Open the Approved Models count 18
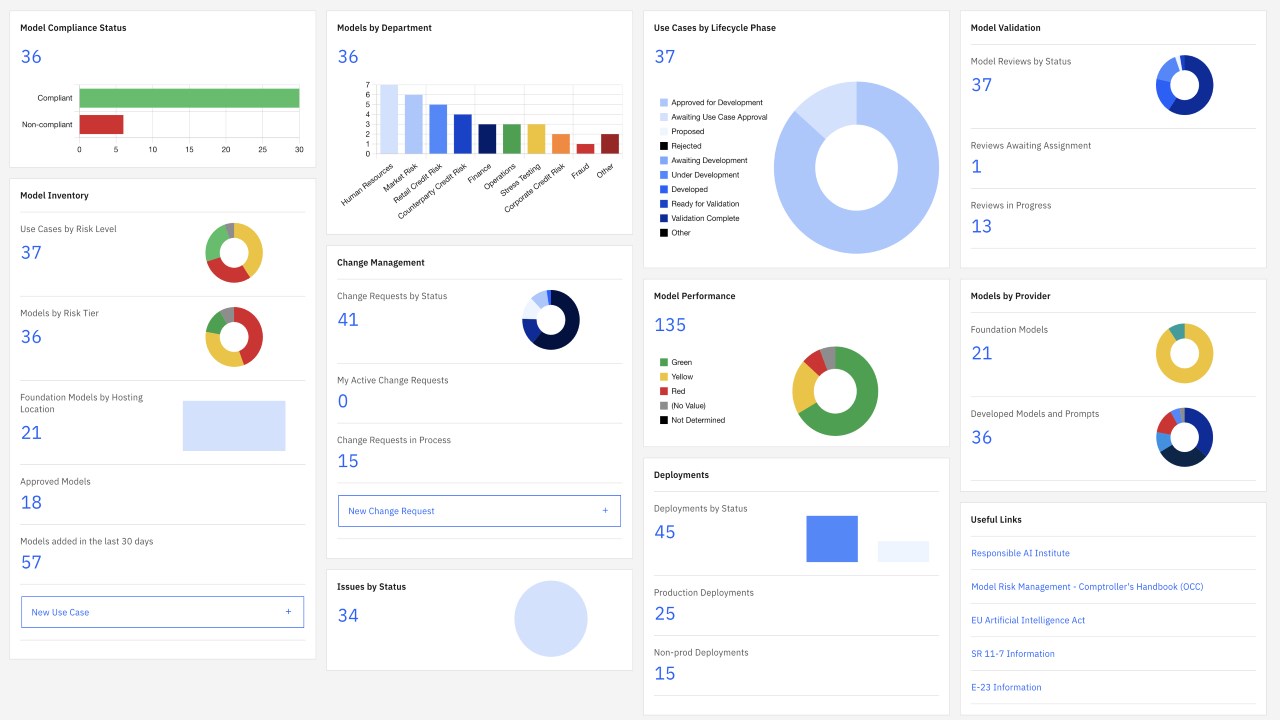 (31, 502)
